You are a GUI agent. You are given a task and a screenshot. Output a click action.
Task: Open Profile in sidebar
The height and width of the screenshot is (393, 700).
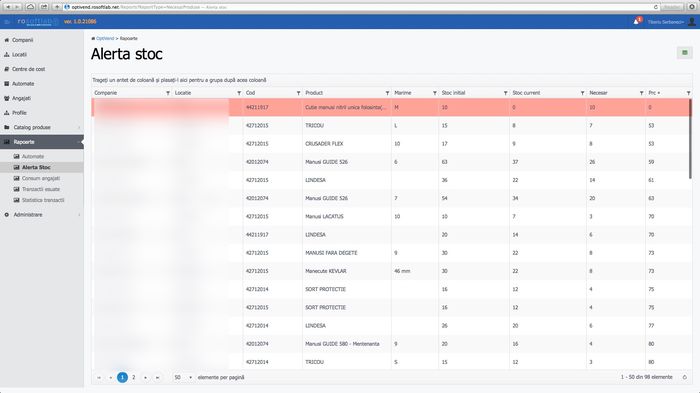[x=42, y=113]
